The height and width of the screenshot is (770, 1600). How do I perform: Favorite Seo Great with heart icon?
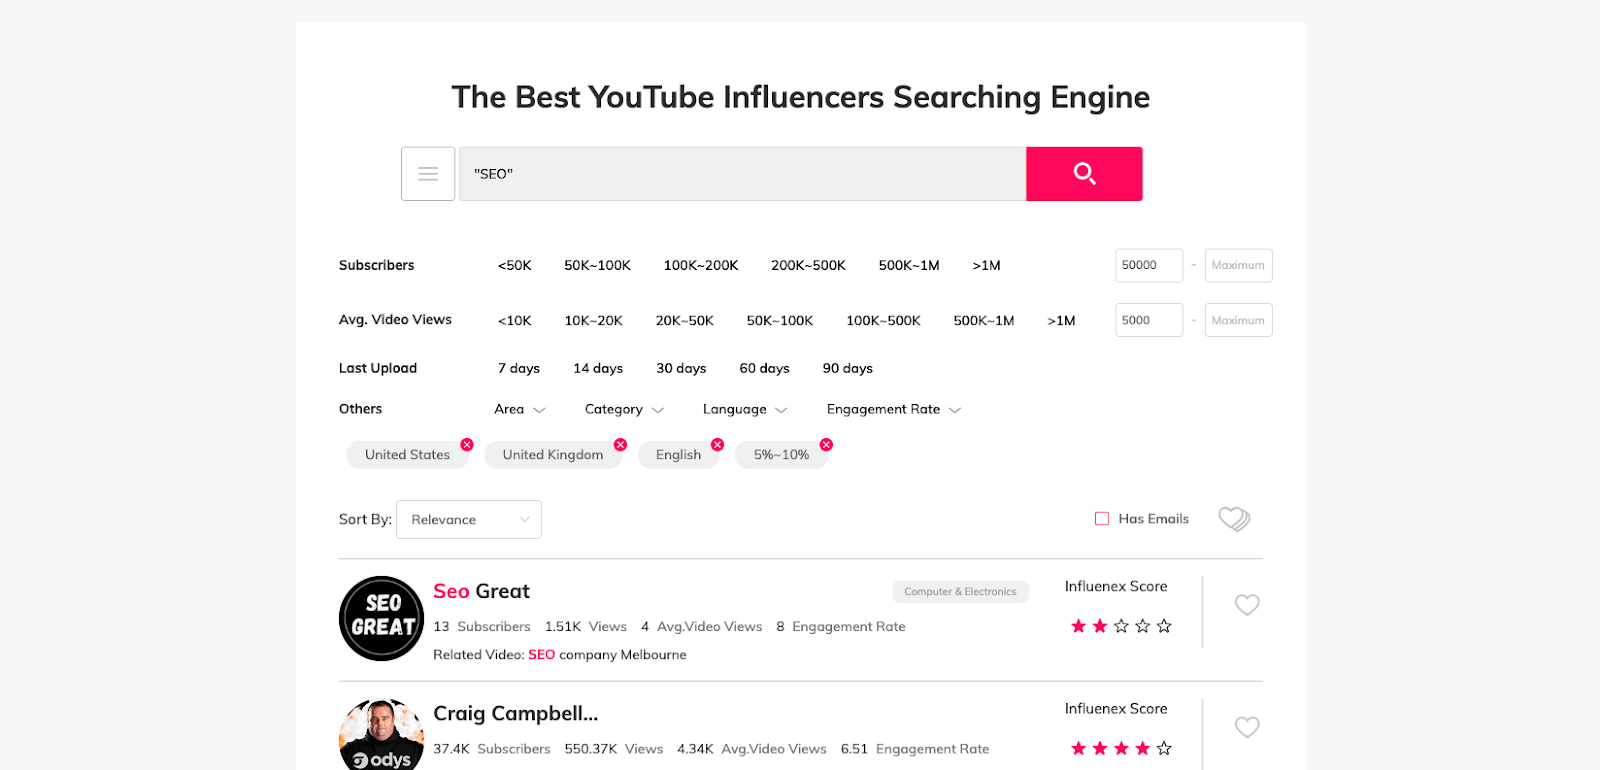(x=1247, y=605)
